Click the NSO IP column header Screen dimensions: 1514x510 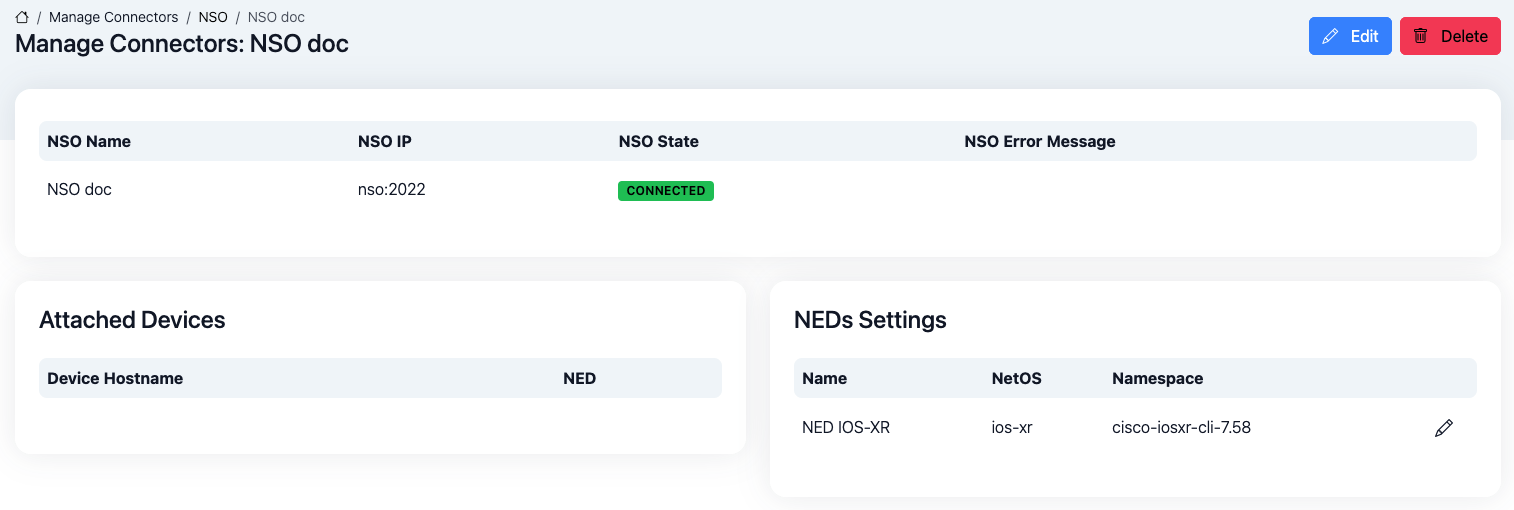[x=384, y=141]
